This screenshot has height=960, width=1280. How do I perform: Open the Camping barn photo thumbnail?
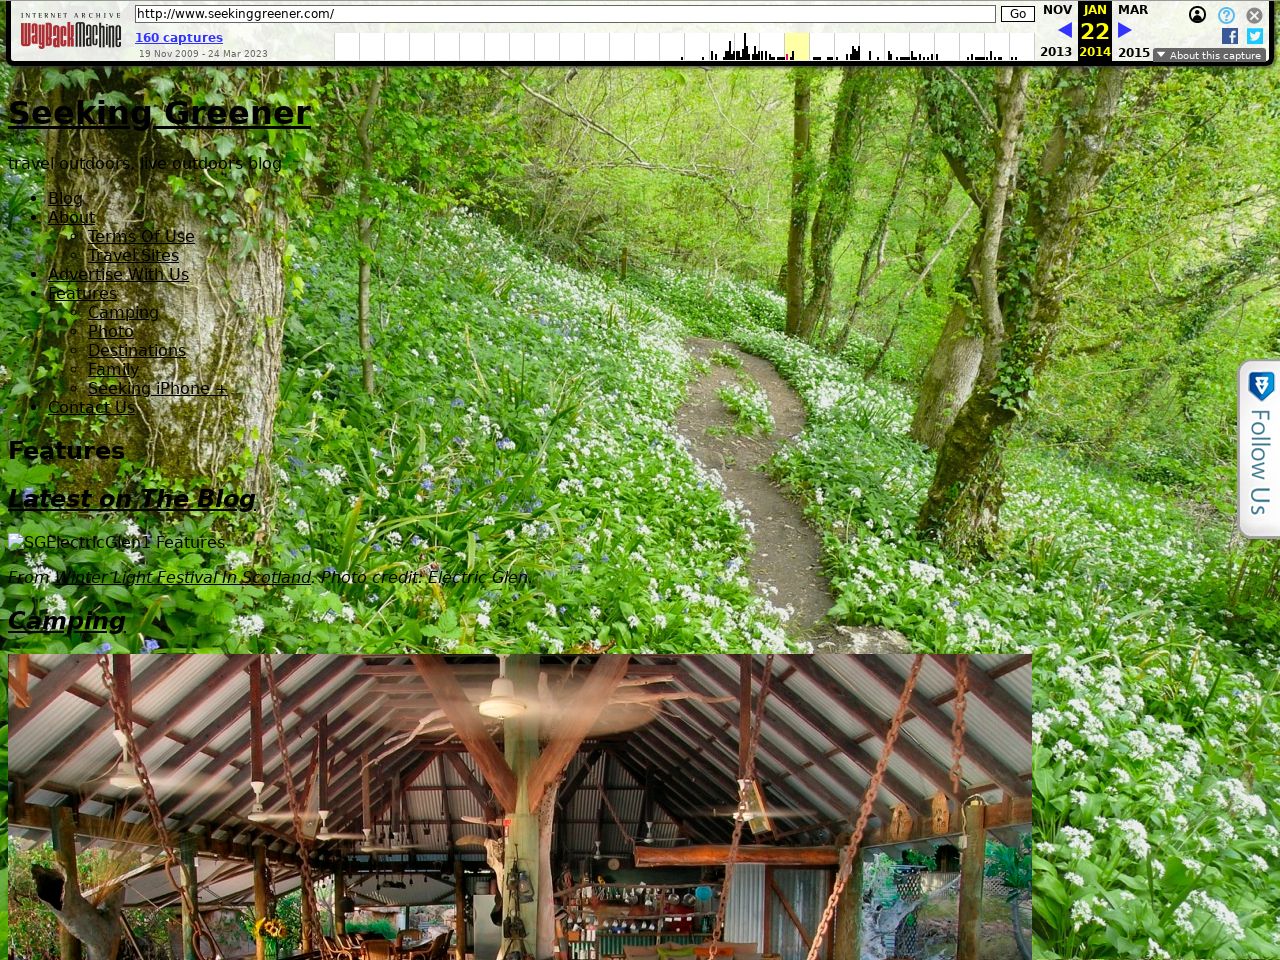point(520,806)
